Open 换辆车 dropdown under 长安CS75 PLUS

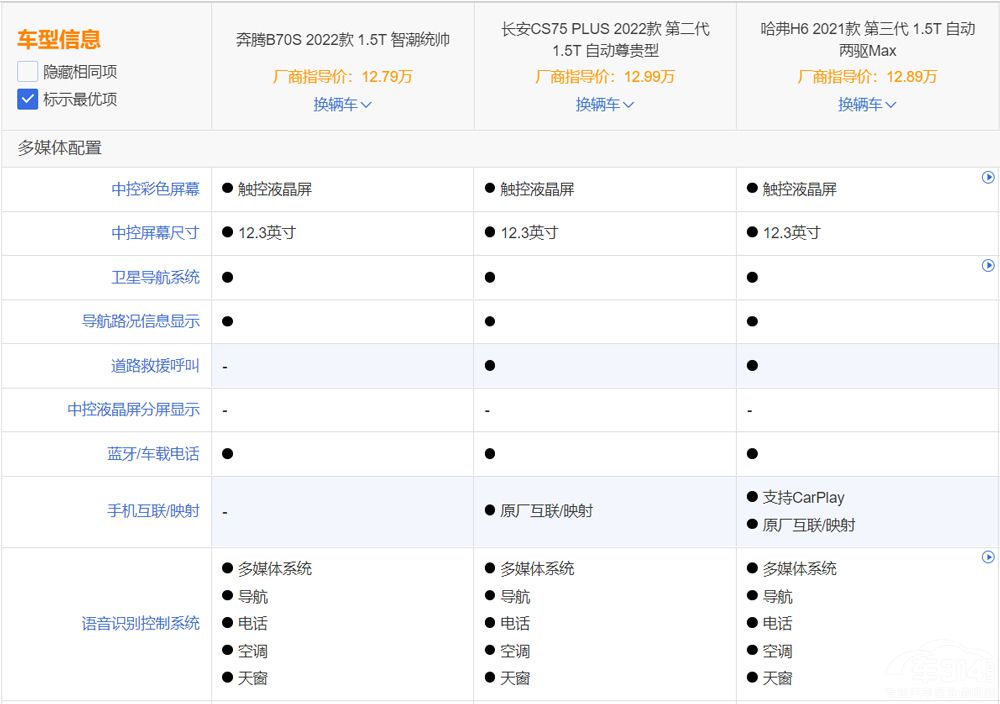(x=604, y=104)
